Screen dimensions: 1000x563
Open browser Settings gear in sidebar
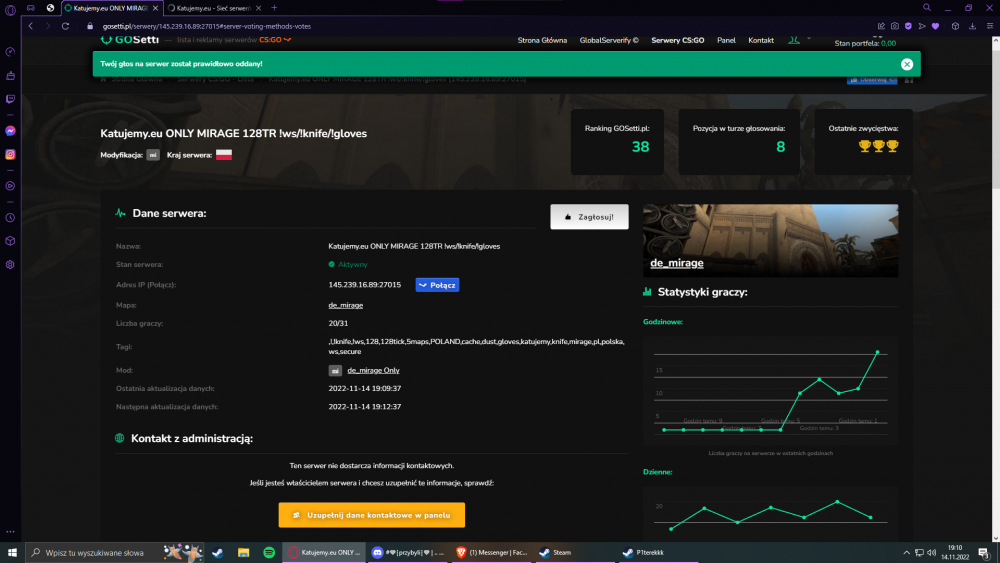pyautogui.click(x=10, y=265)
